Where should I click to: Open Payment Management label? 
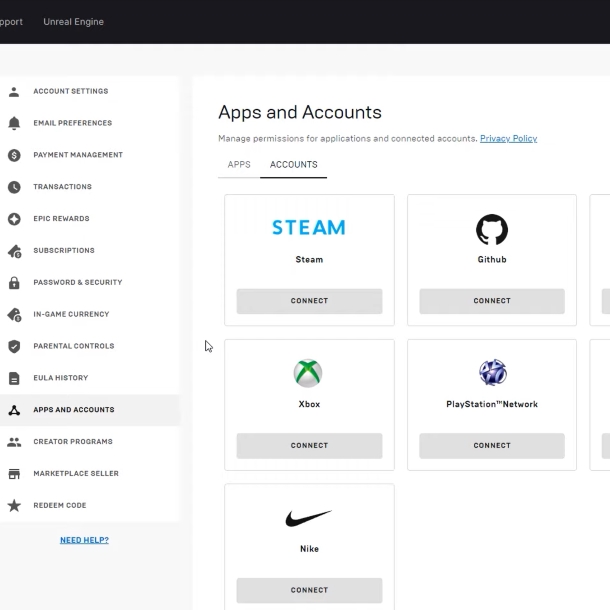[78, 155]
